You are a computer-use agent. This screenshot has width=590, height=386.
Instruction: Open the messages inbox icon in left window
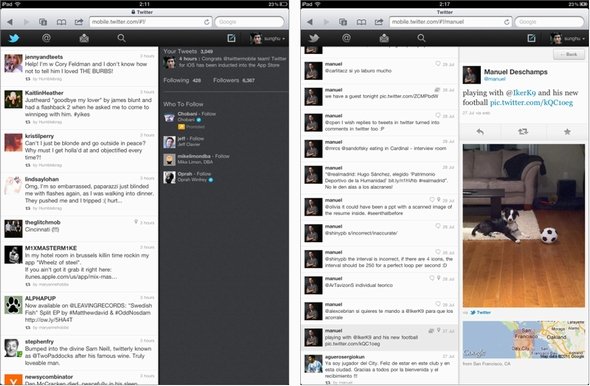tap(84, 38)
